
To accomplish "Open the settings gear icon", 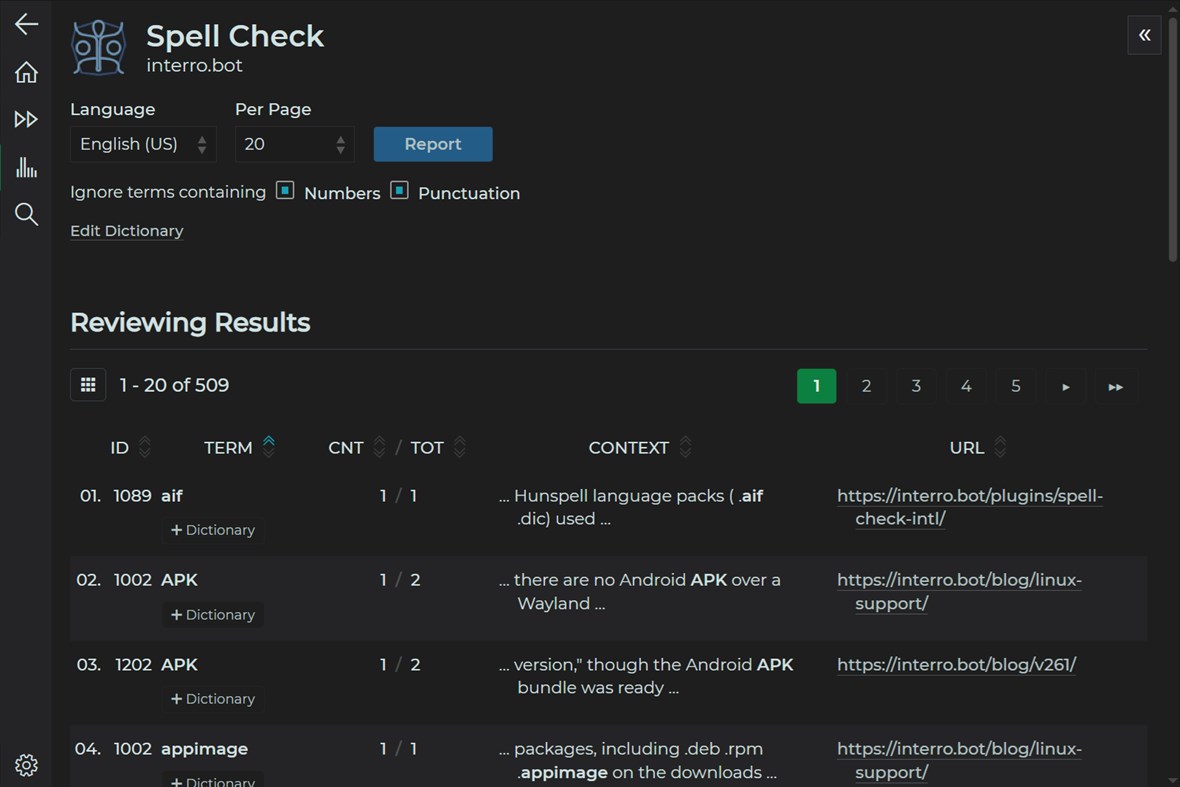I will coord(26,765).
